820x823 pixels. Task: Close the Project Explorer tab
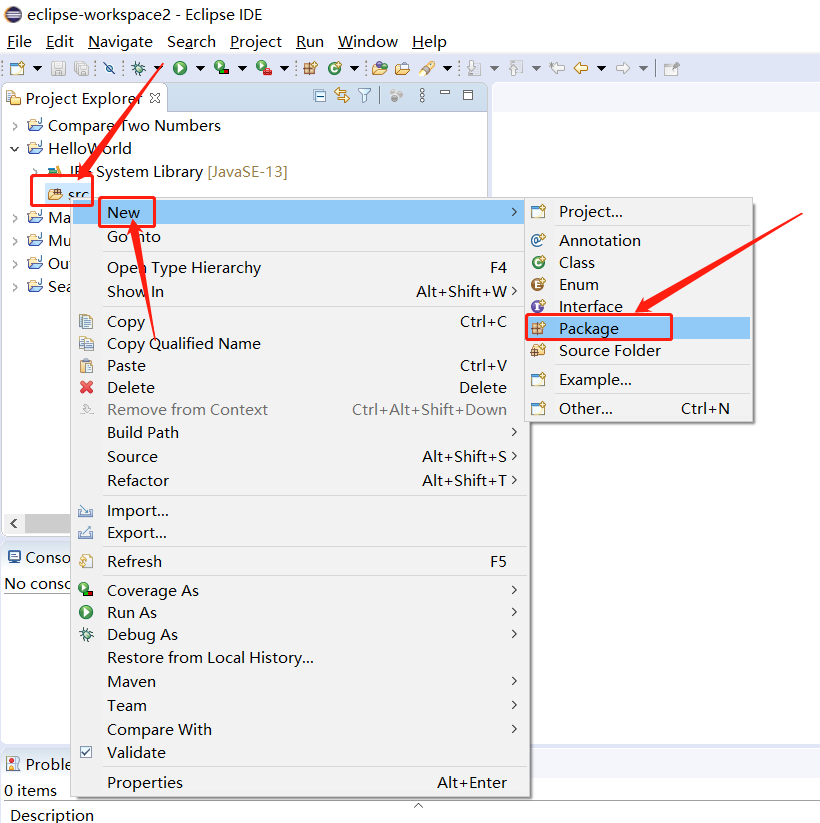tap(155, 98)
